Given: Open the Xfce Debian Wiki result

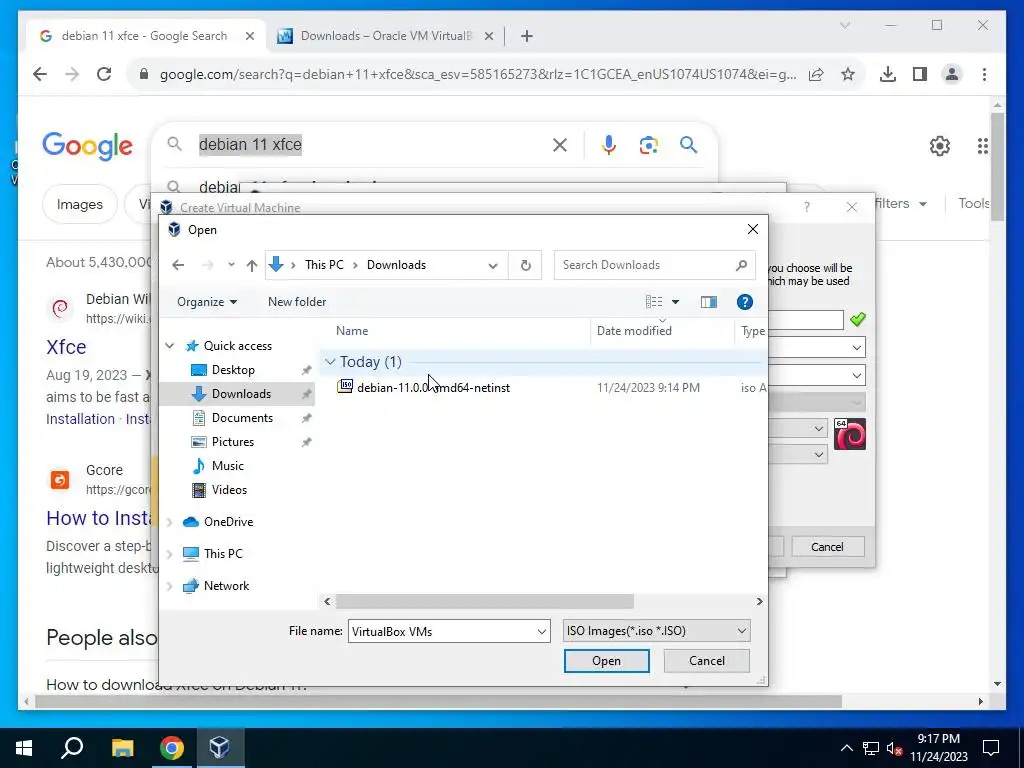Looking at the screenshot, I should pos(66,347).
